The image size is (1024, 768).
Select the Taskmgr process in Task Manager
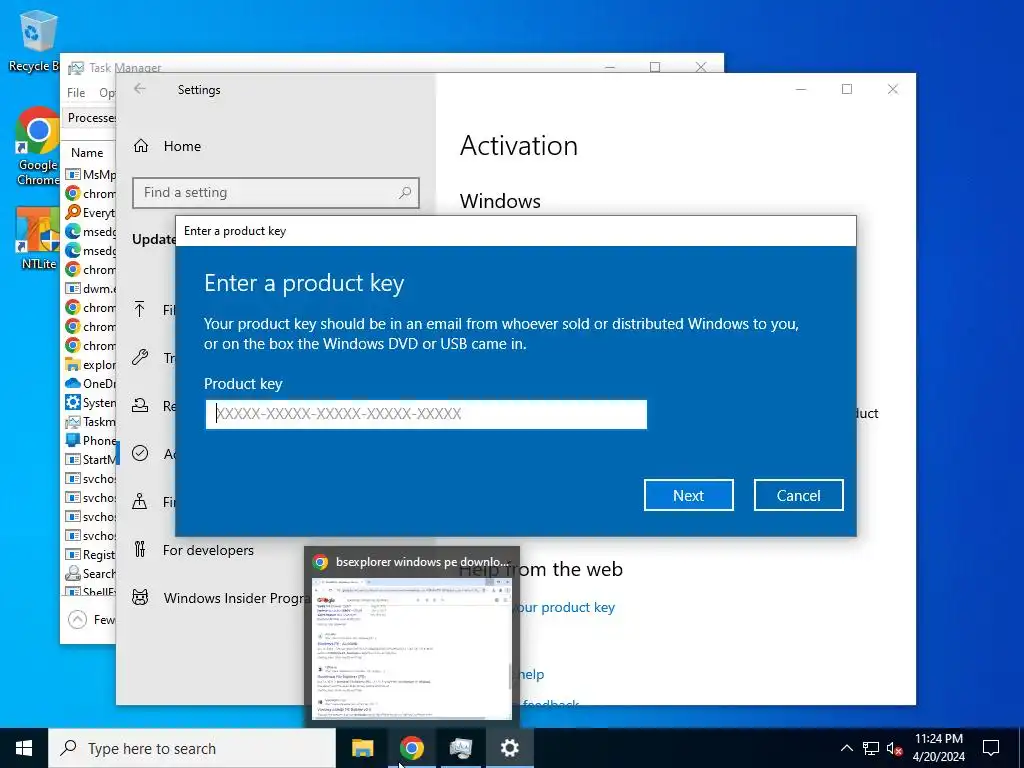pos(90,421)
